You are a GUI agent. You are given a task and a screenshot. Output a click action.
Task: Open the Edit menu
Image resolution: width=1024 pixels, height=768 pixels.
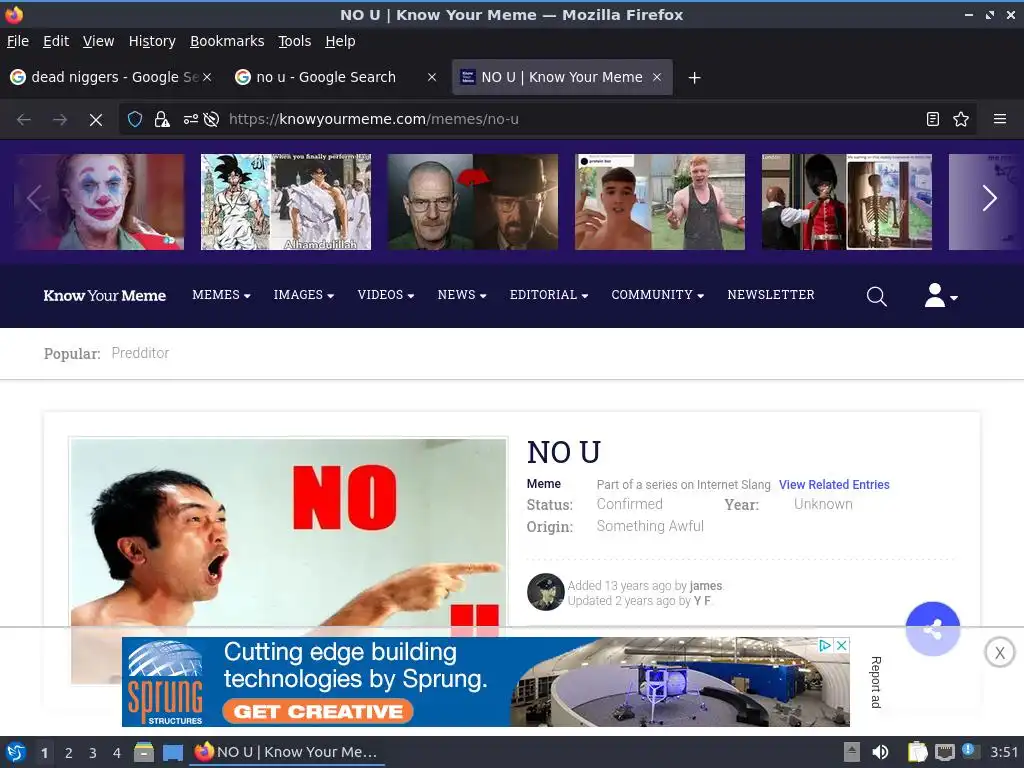point(56,41)
